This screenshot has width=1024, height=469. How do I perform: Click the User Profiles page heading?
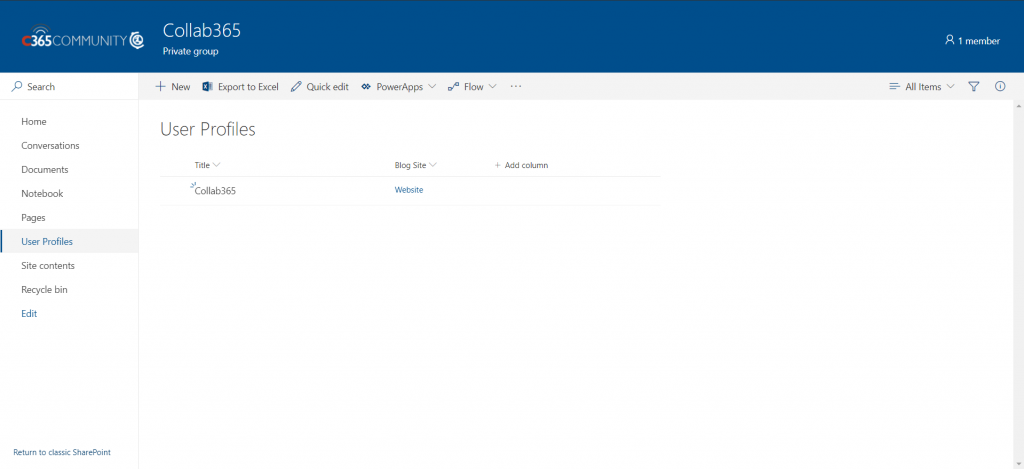click(208, 129)
